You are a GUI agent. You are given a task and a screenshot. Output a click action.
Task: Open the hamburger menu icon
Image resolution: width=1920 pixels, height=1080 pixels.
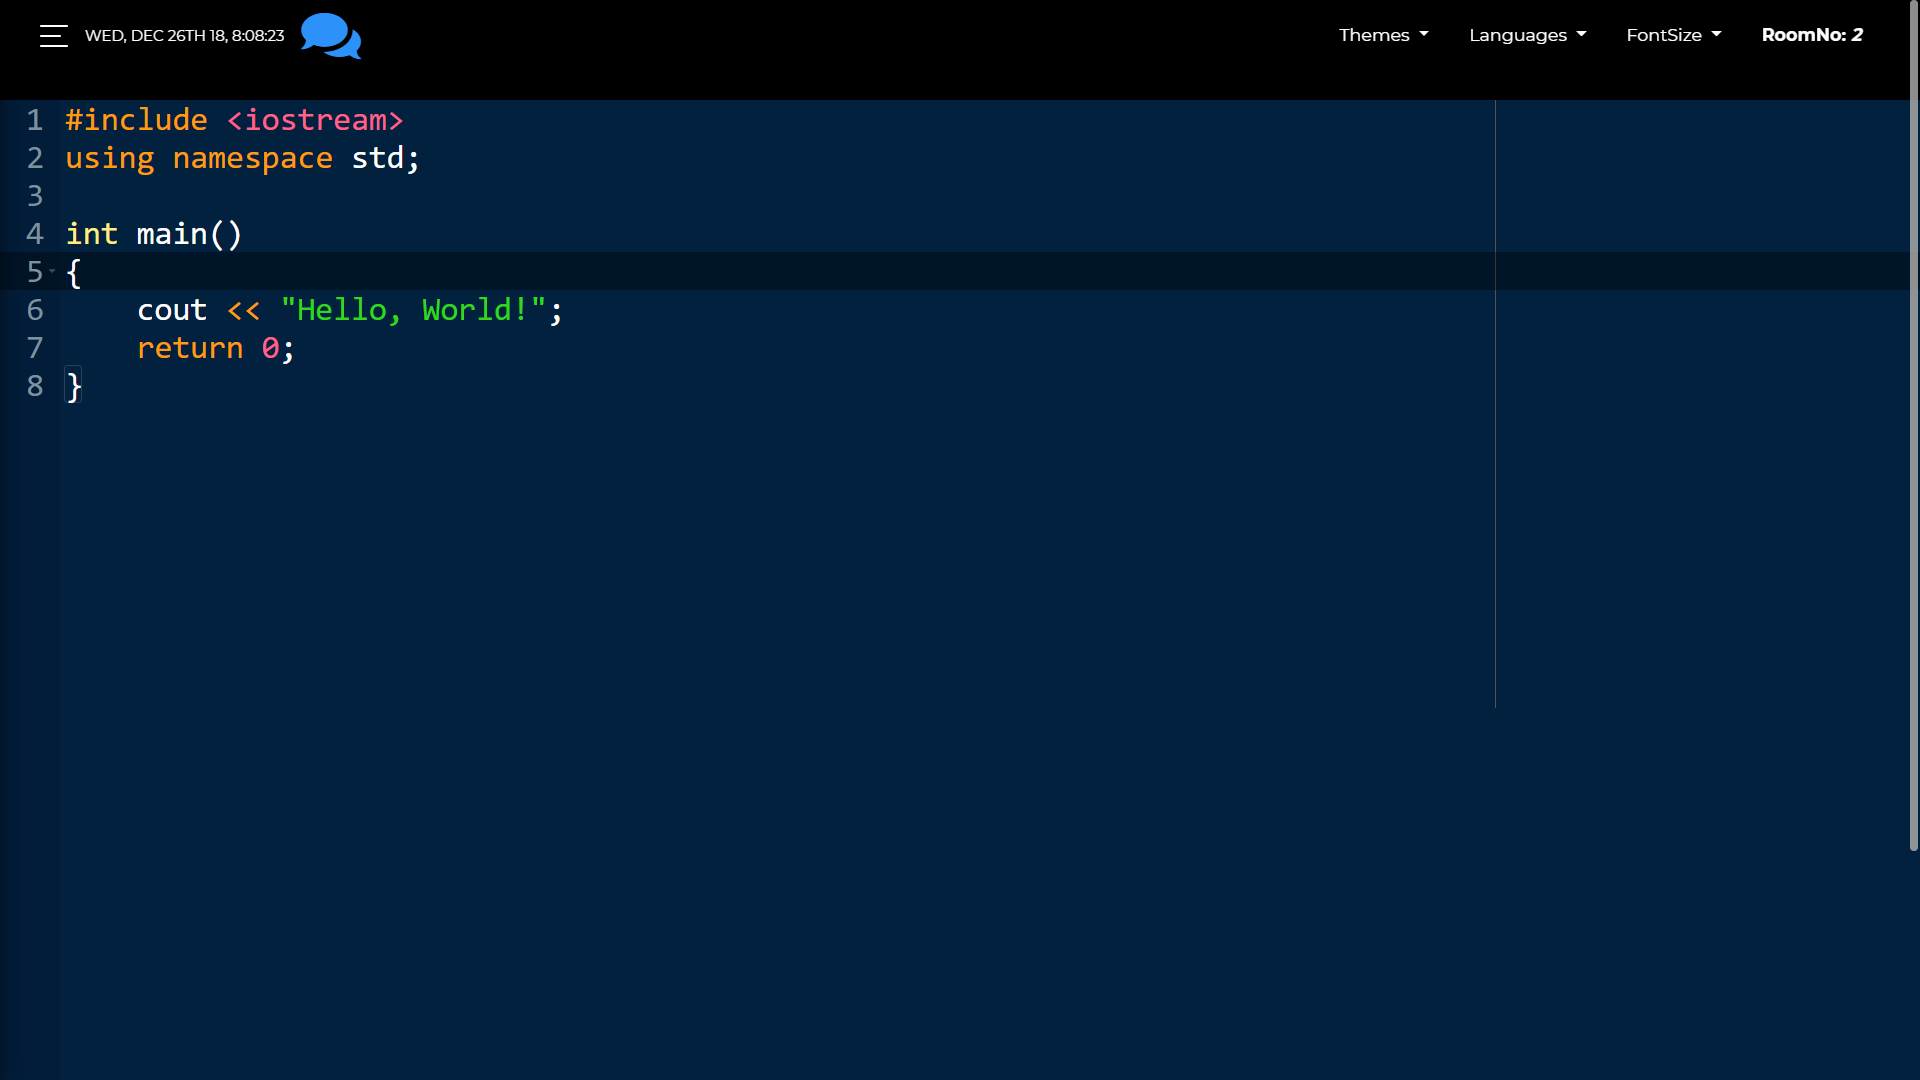[x=54, y=36]
